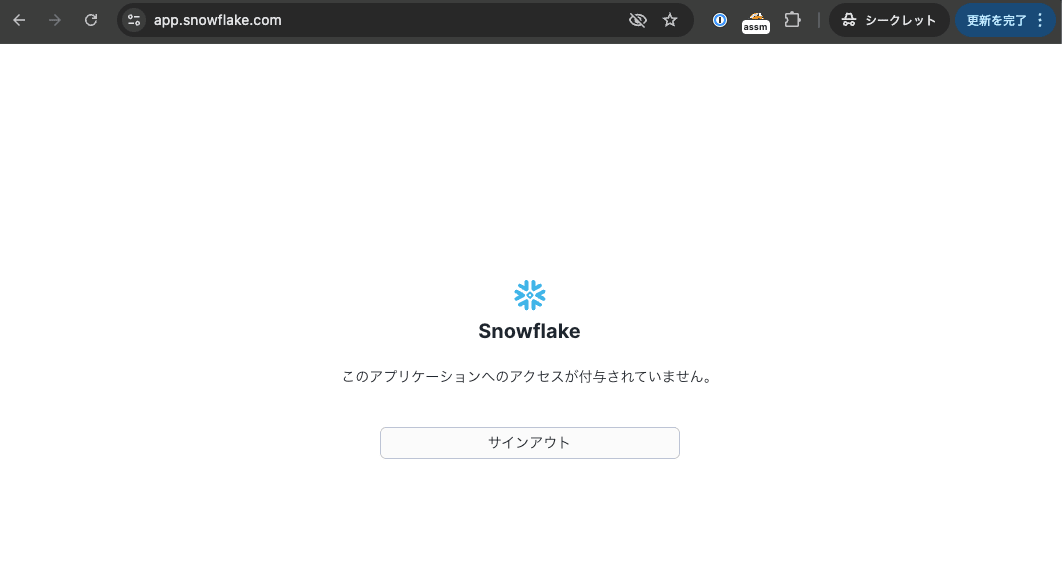Click the Snowflake snowflake logo

[x=530, y=295]
